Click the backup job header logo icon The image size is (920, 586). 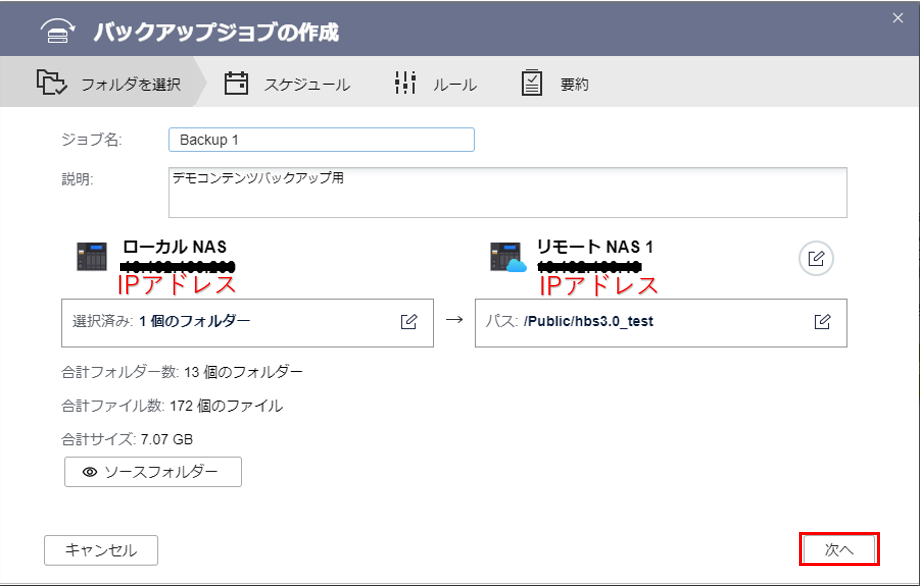(x=57, y=31)
